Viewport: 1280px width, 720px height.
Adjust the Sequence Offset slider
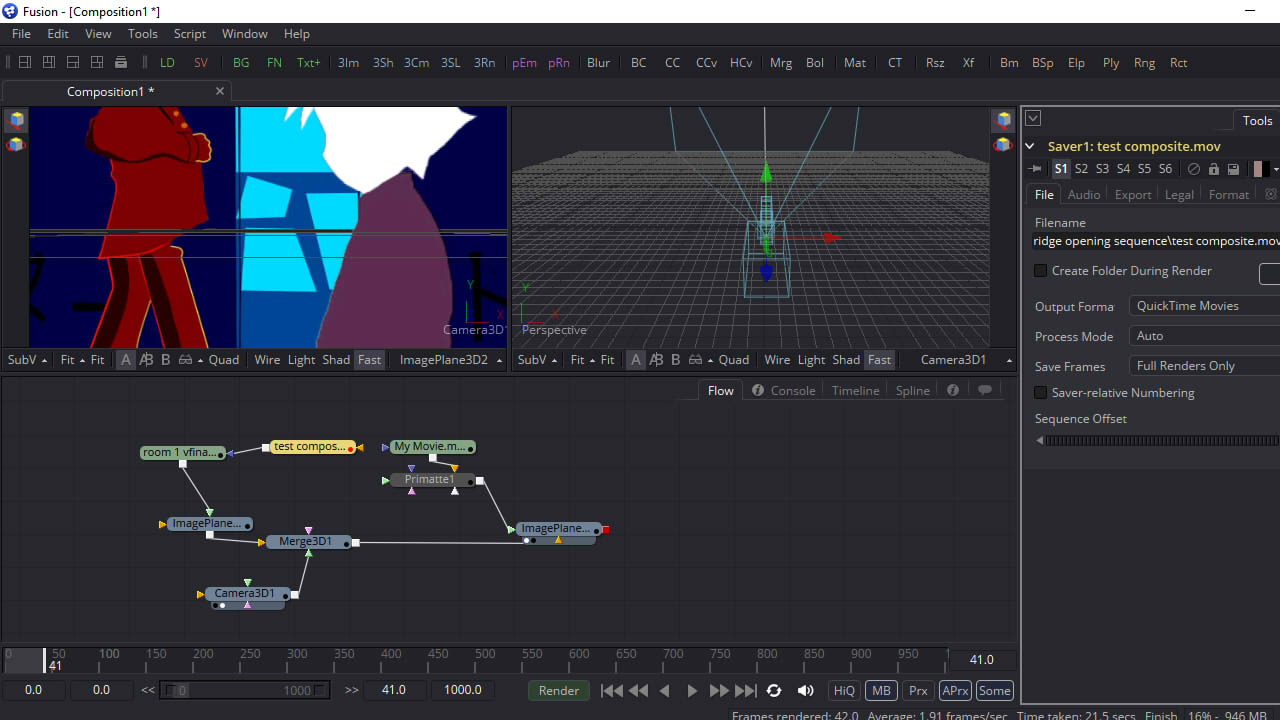[x=1157, y=440]
